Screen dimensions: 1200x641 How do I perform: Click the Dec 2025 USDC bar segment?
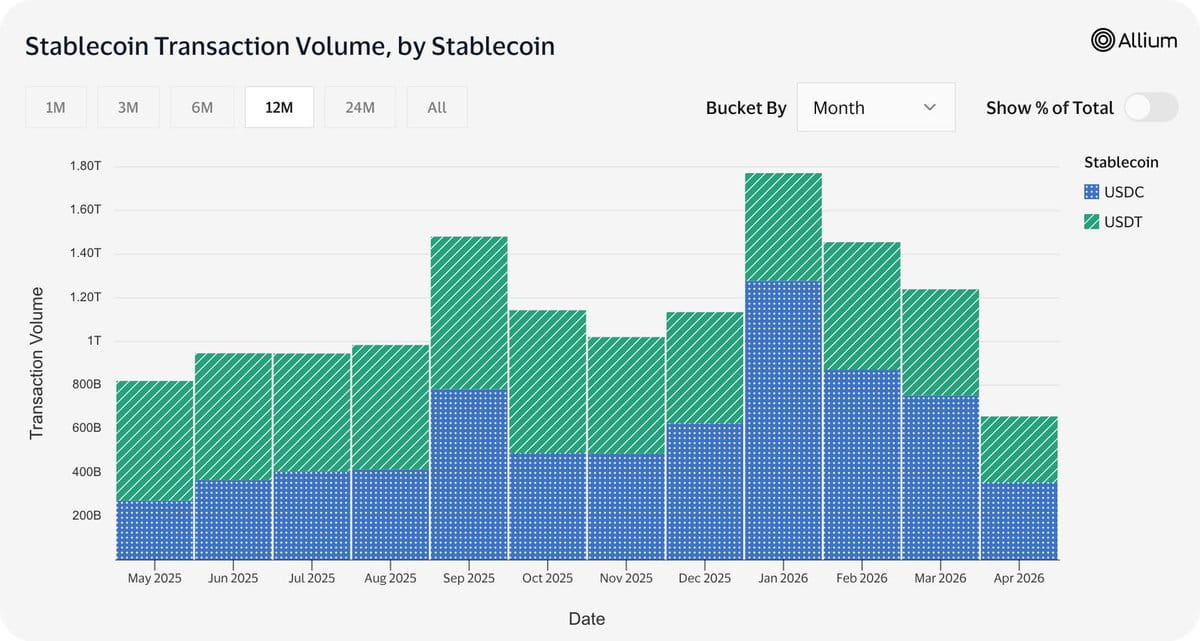705,491
